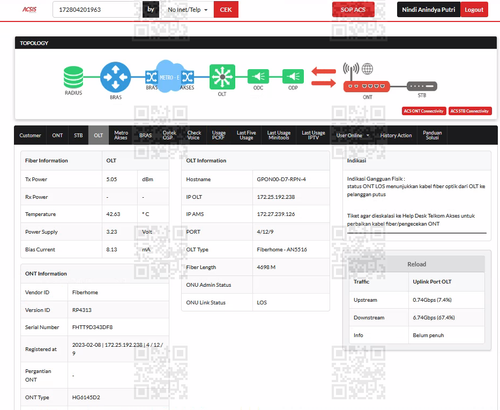Click the gray STB device icon
The width and height of the screenshot is (500, 410).
tap(422, 86)
